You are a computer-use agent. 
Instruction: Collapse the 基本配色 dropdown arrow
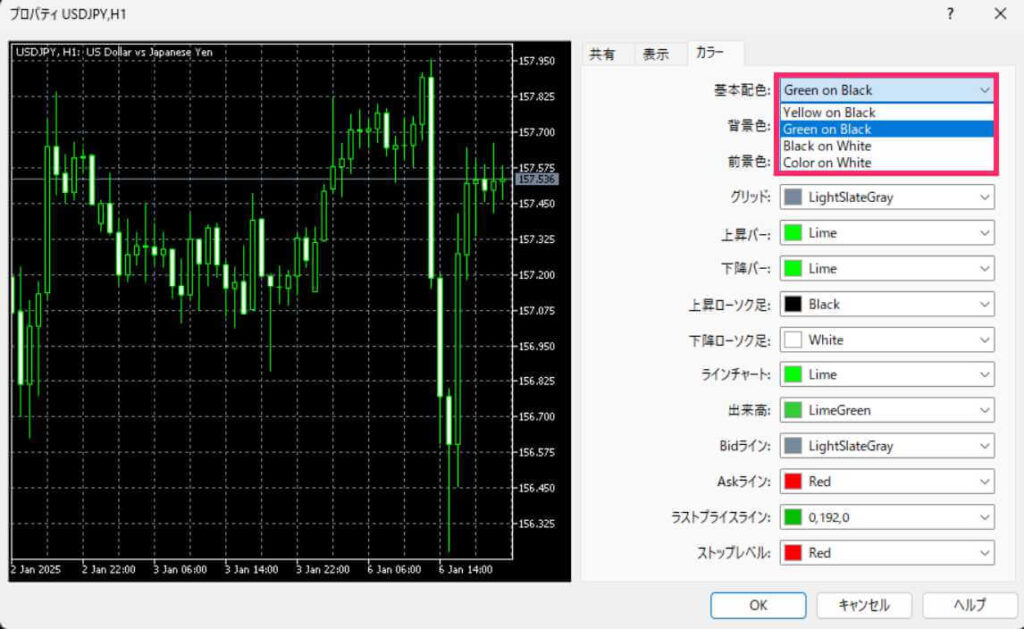pos(982,90)
